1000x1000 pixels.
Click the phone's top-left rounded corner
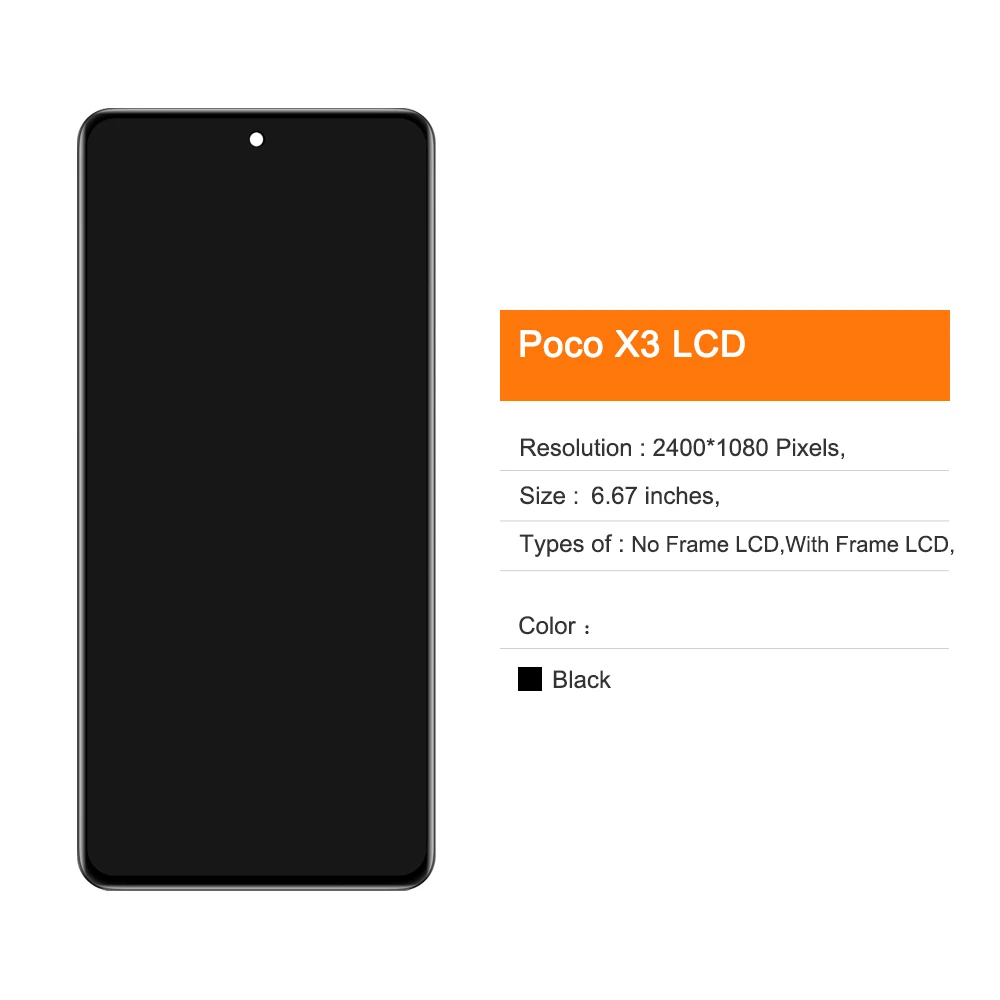click(x=96, y=126)
